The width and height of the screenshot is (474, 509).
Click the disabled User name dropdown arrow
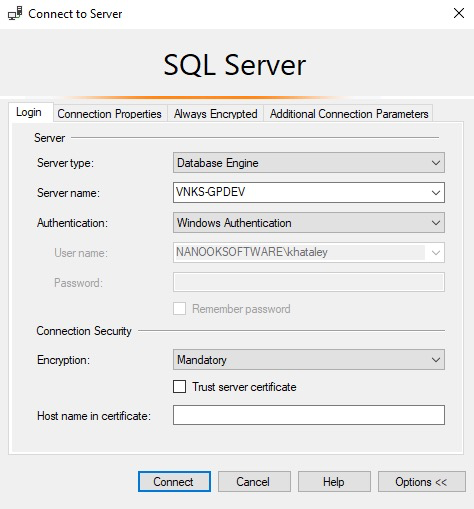pyautogui.click(x=435, y=252)
